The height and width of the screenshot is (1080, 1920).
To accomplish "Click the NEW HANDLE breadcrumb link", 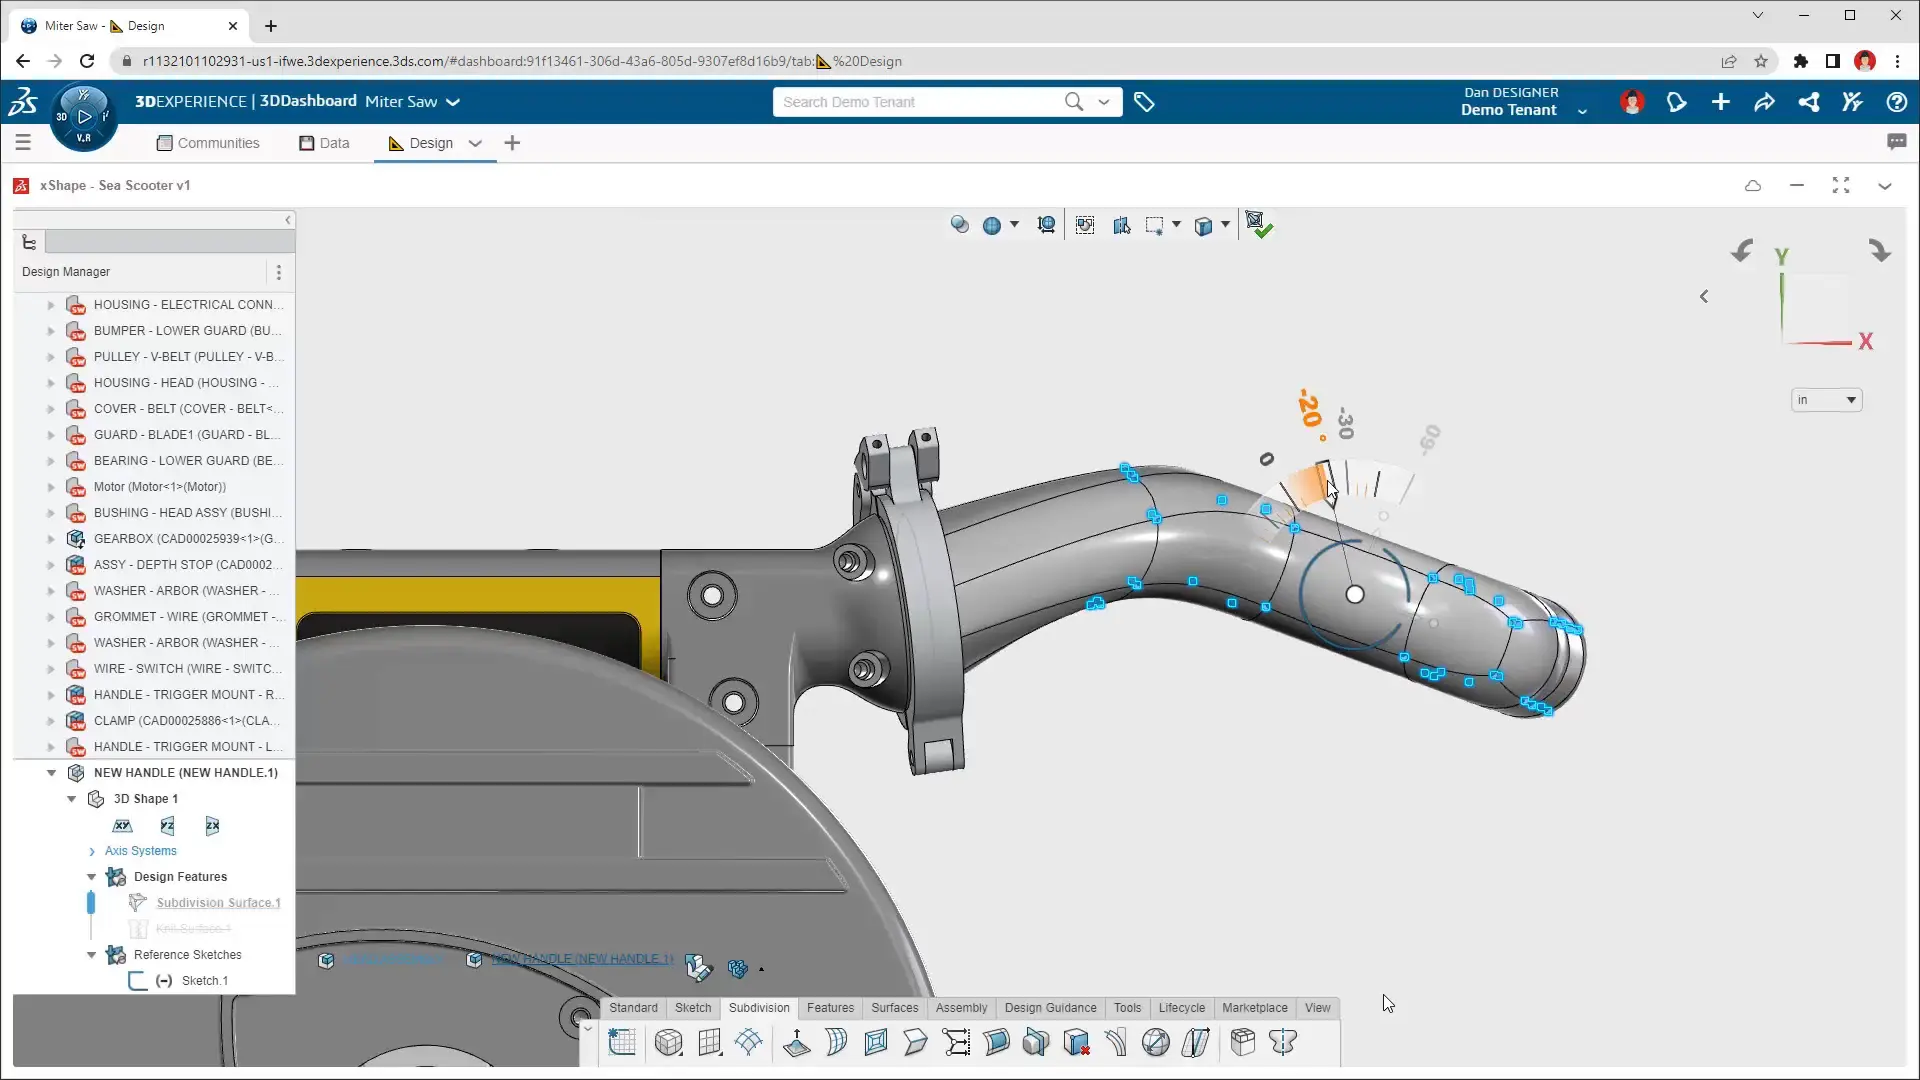I will (580, 959).
